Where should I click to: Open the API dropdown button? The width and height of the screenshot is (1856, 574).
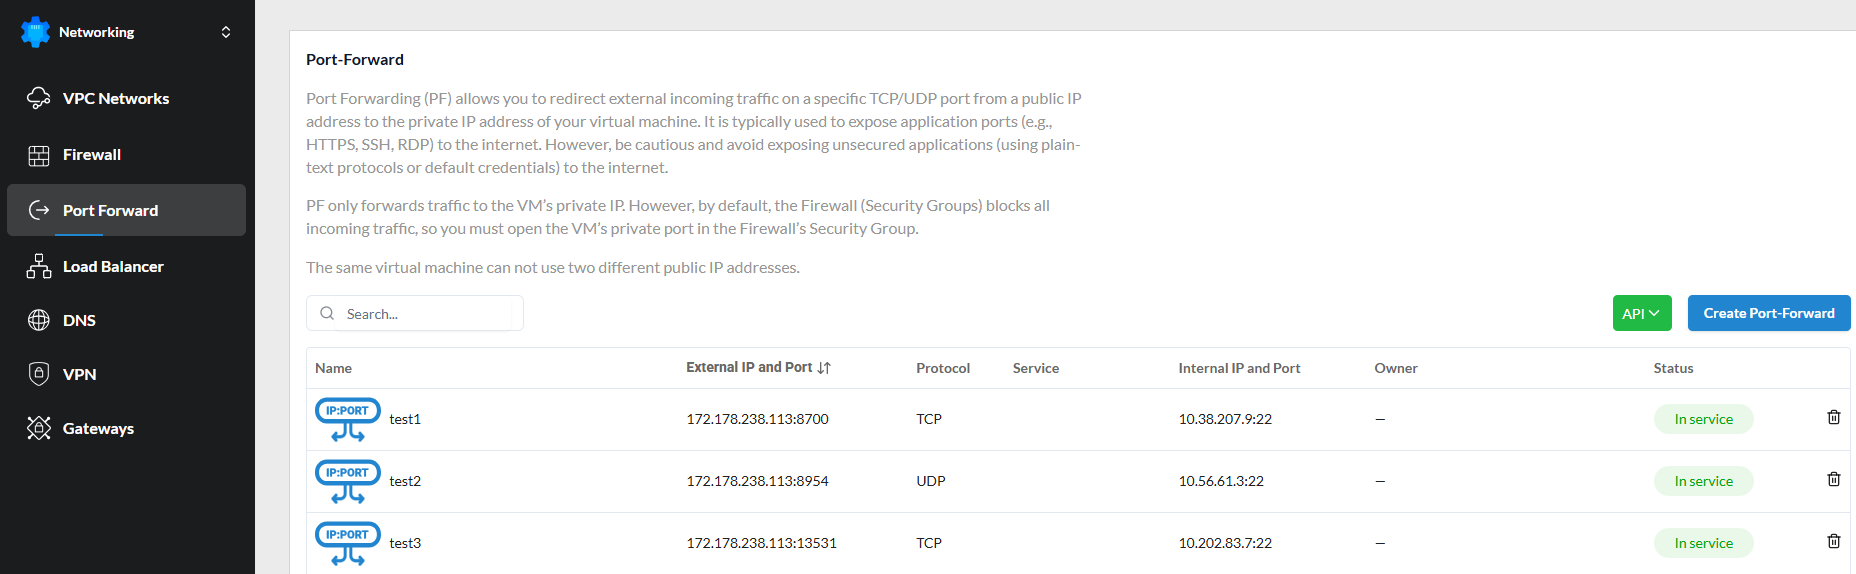coord(1641,313)
